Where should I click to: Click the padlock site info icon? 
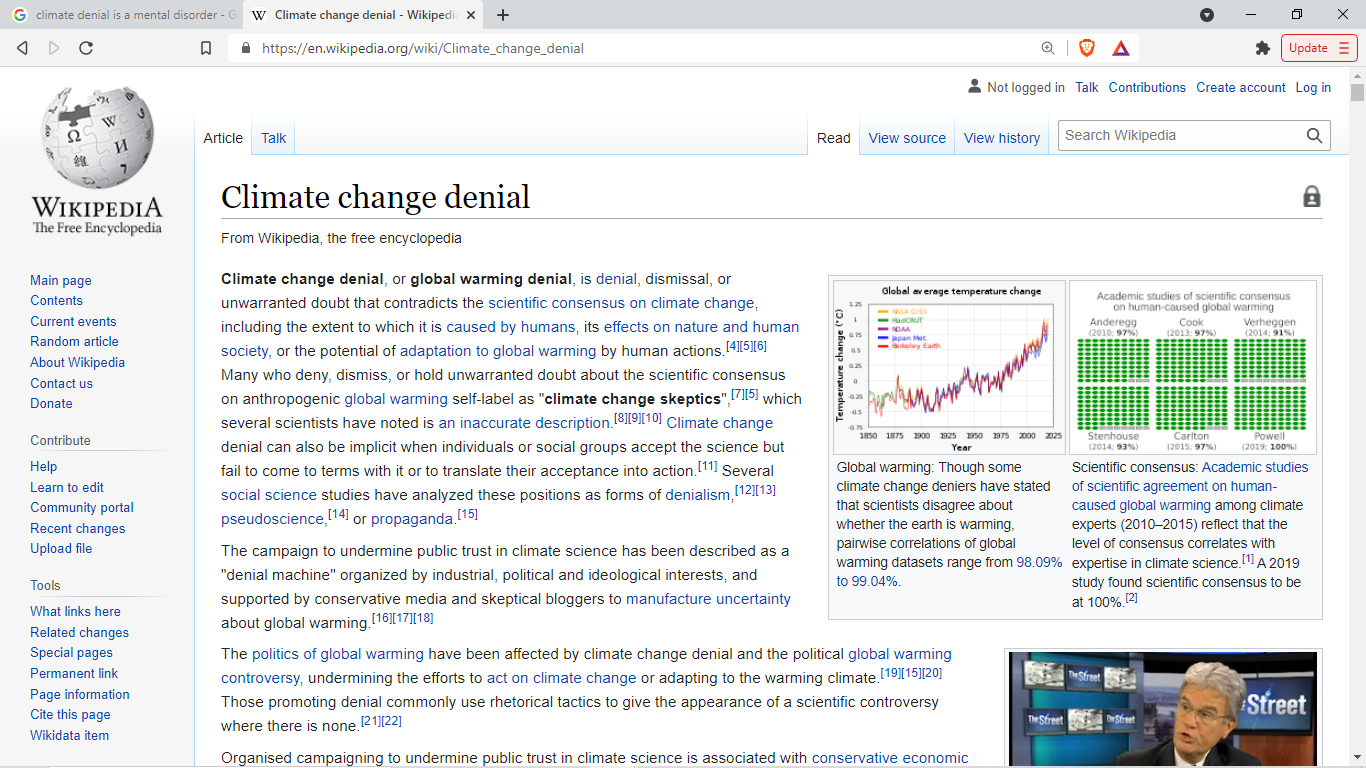[x=245, y=48]
